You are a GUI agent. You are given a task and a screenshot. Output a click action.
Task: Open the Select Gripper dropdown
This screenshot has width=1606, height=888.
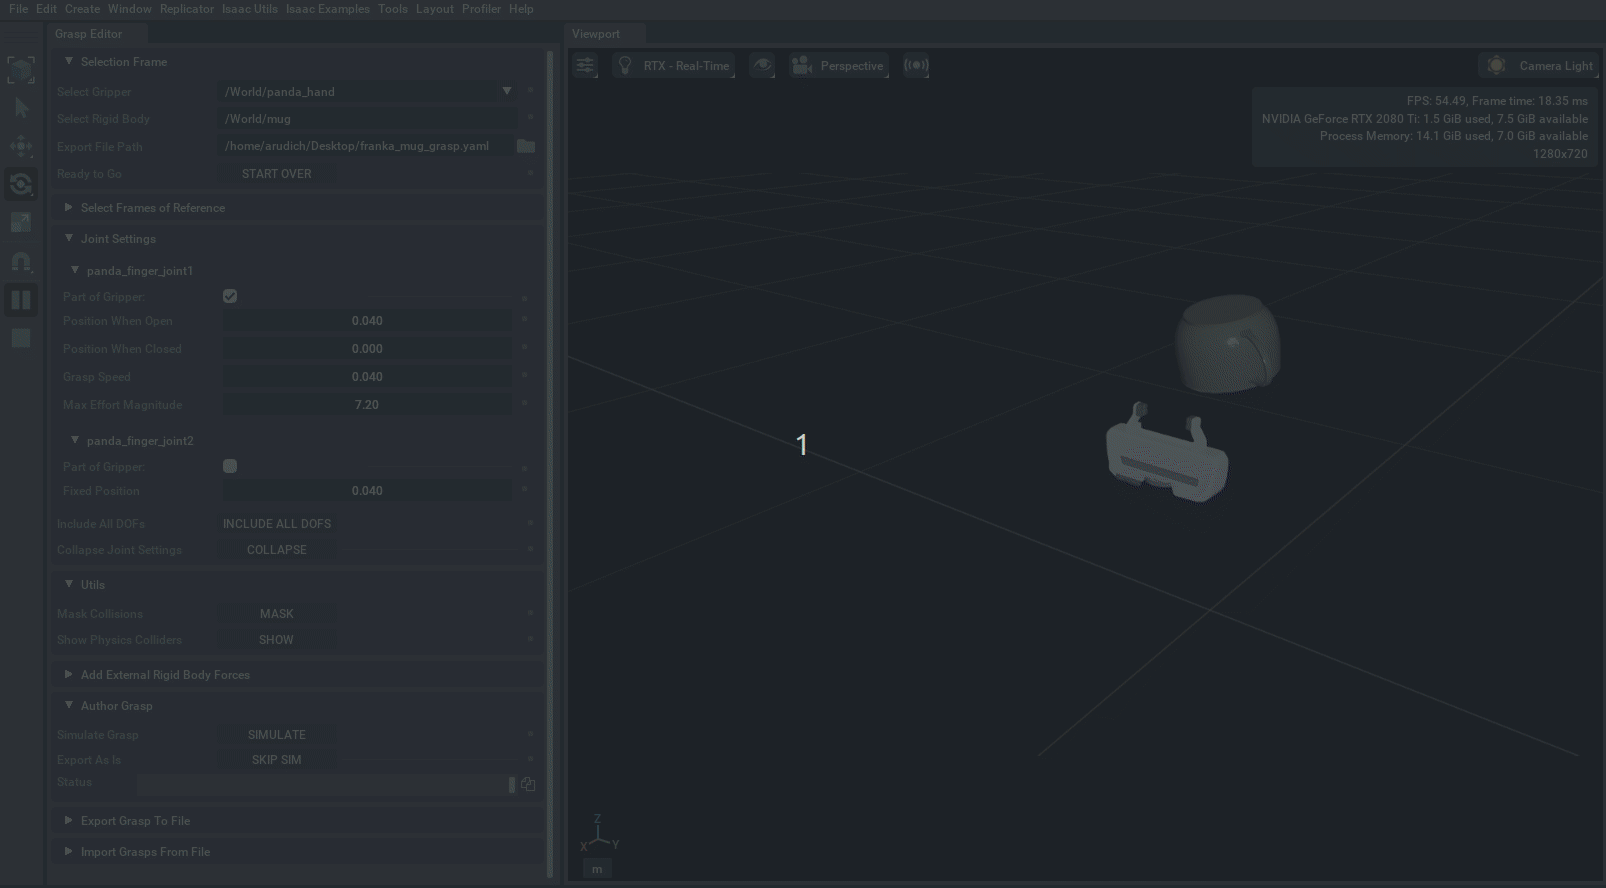point(507,91)
